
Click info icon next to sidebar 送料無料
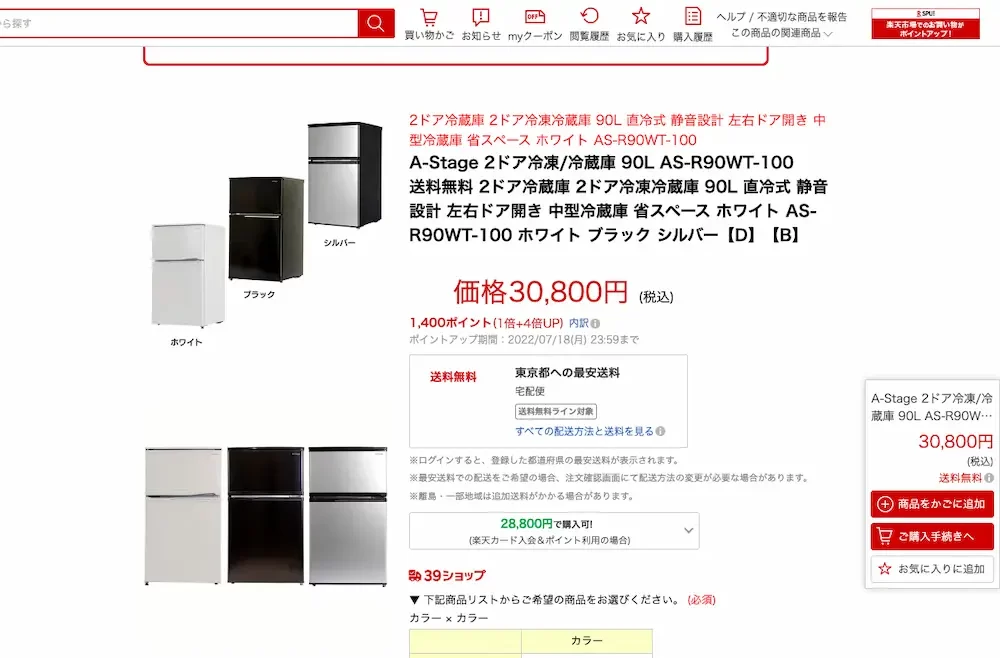click(989, 478)
